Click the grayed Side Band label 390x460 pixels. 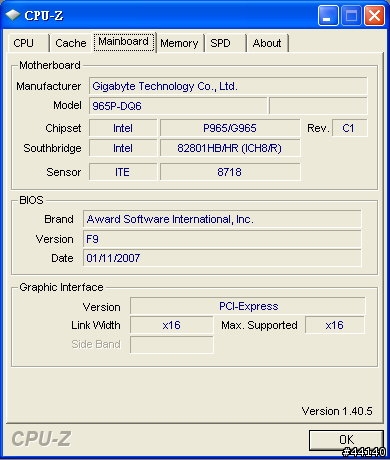click(96, 344)
